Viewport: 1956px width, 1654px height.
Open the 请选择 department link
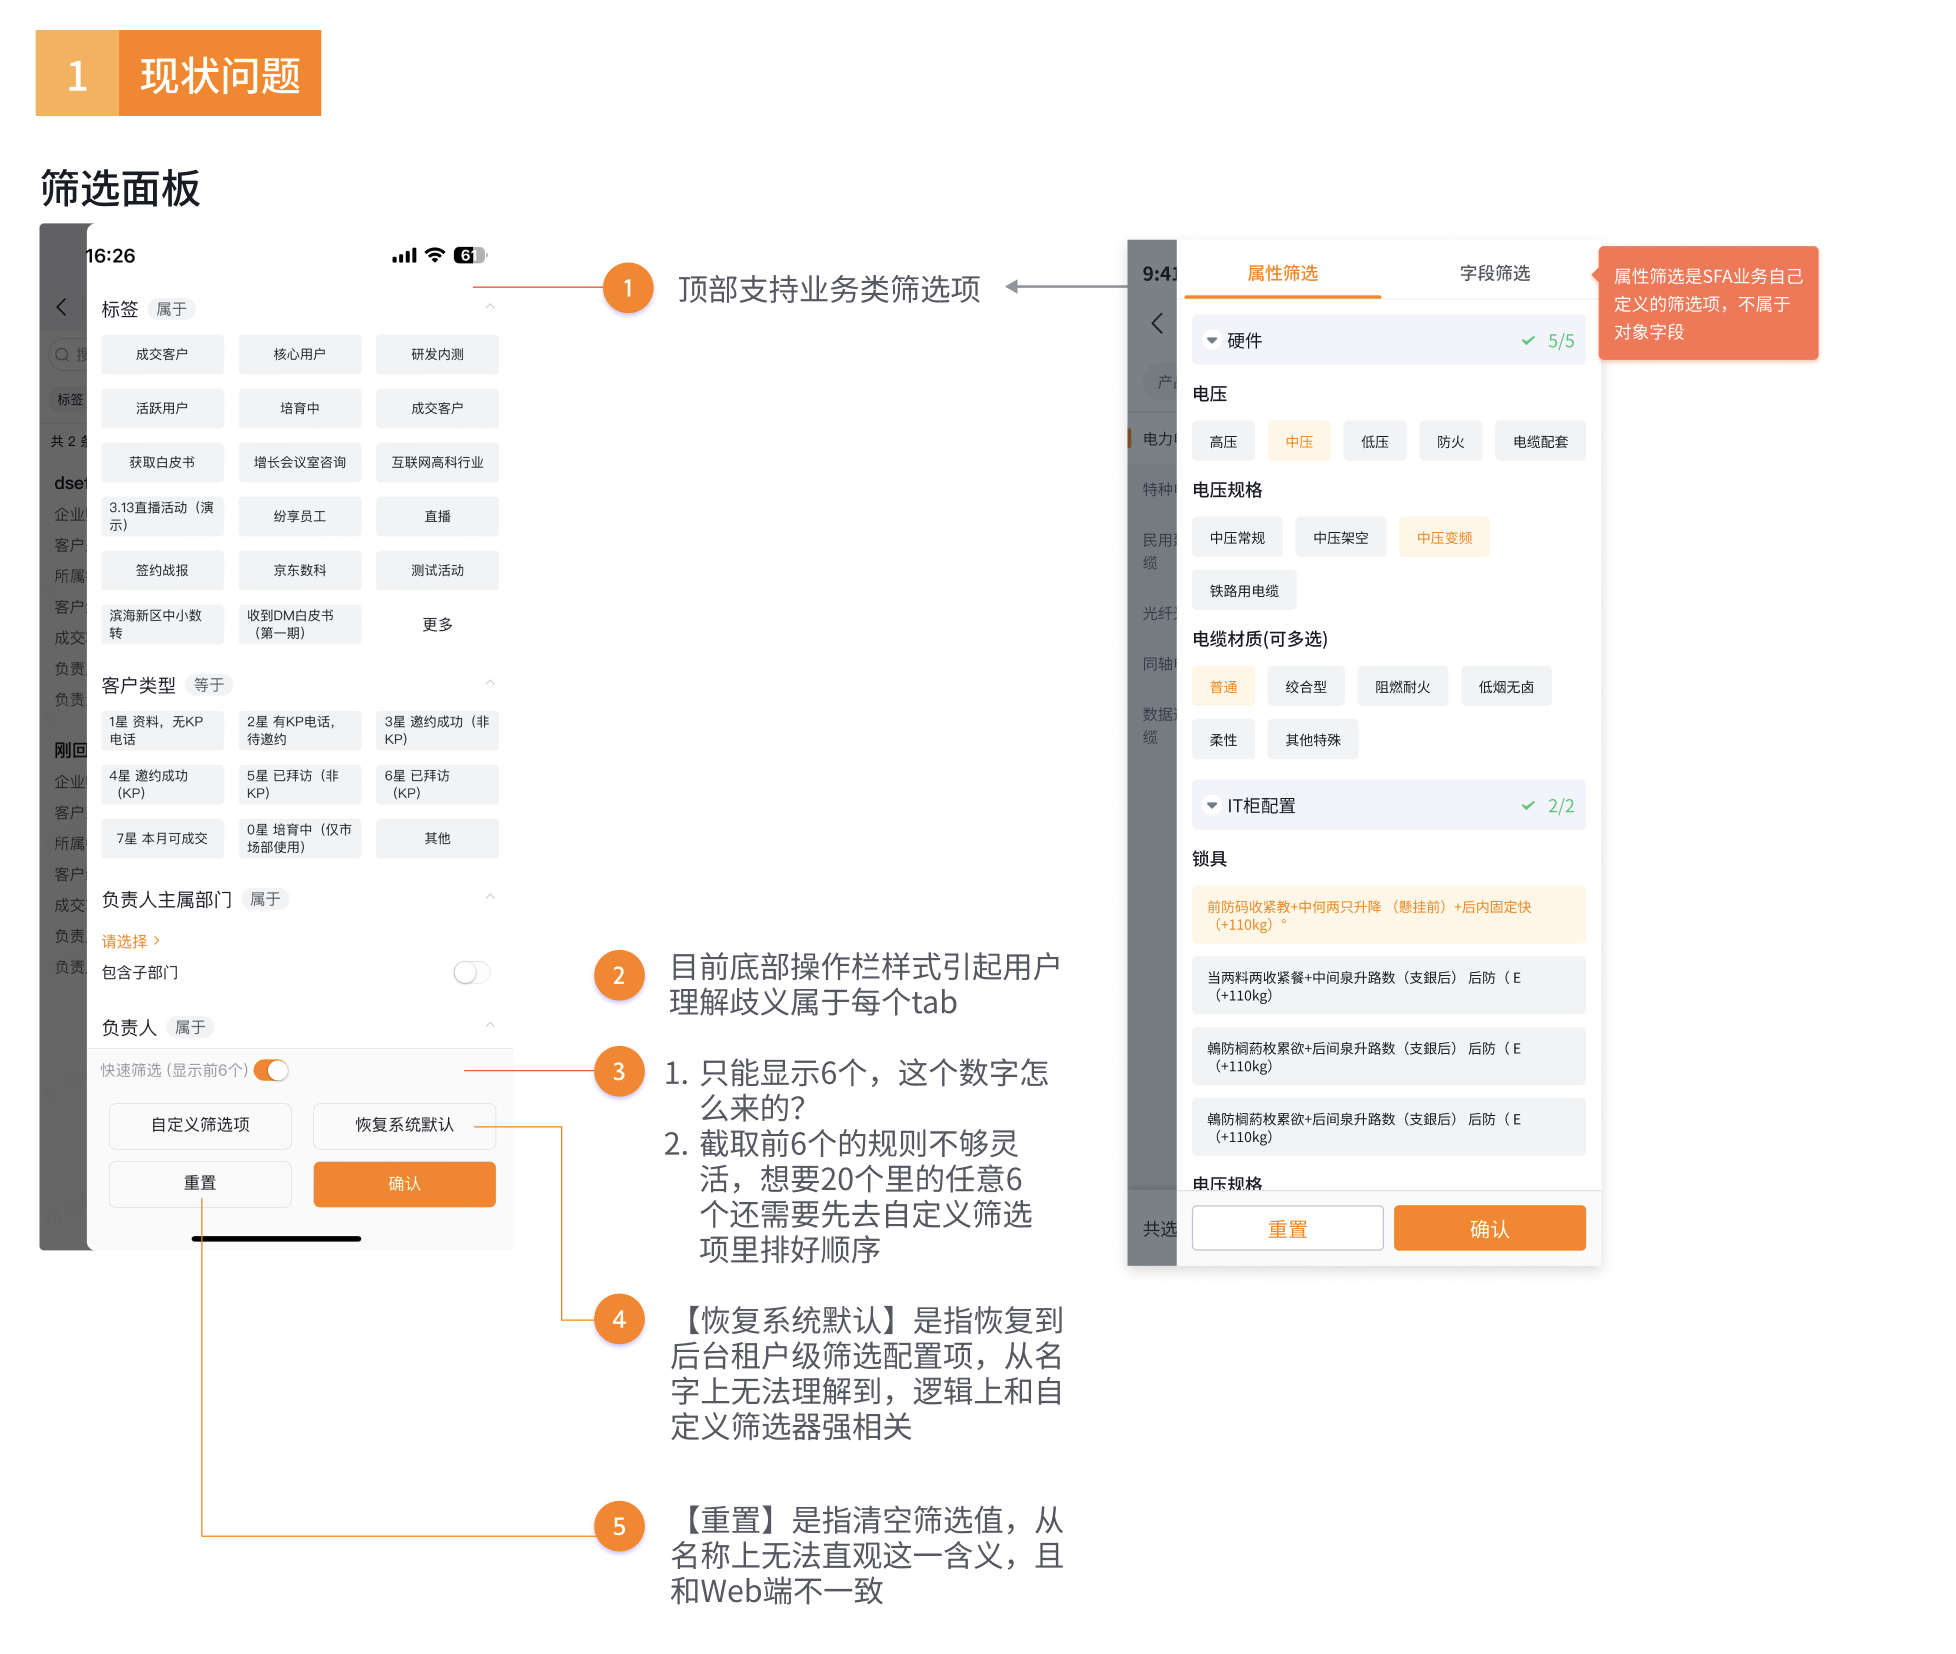[130, 941]
